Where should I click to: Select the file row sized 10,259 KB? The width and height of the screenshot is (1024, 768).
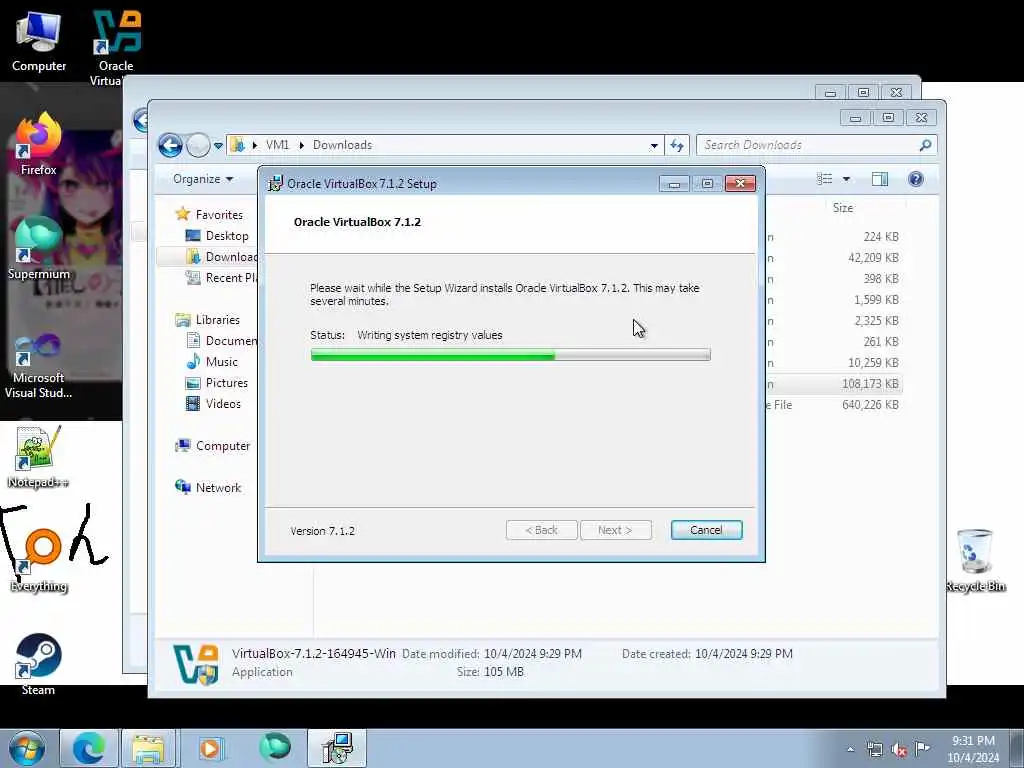coord(834,362)
